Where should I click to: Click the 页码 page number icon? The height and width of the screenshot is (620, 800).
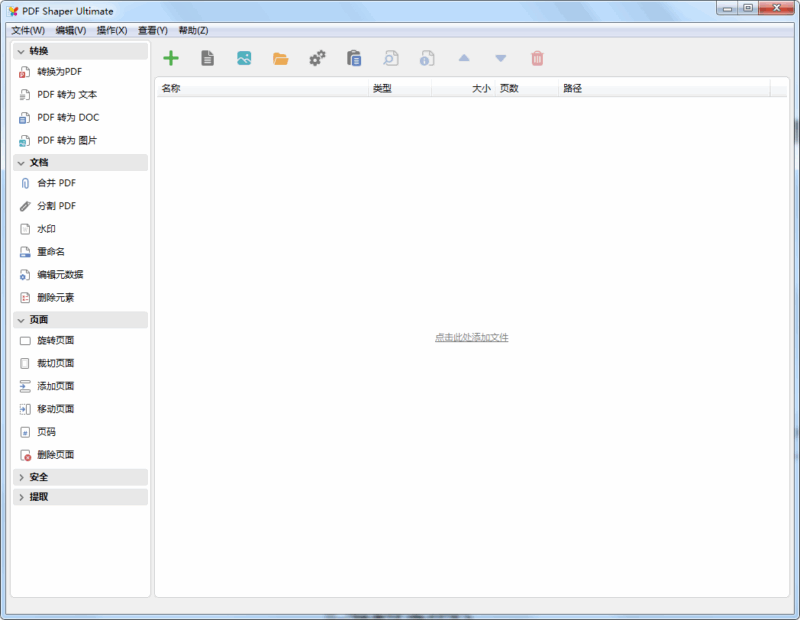[x=24, y=432]
